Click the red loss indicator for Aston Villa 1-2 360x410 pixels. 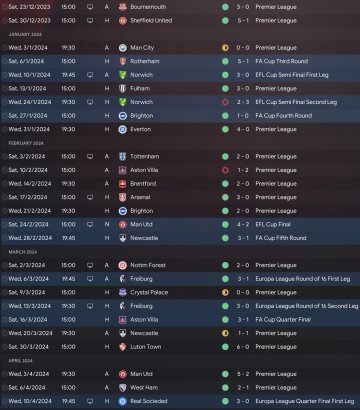point(225,170)
